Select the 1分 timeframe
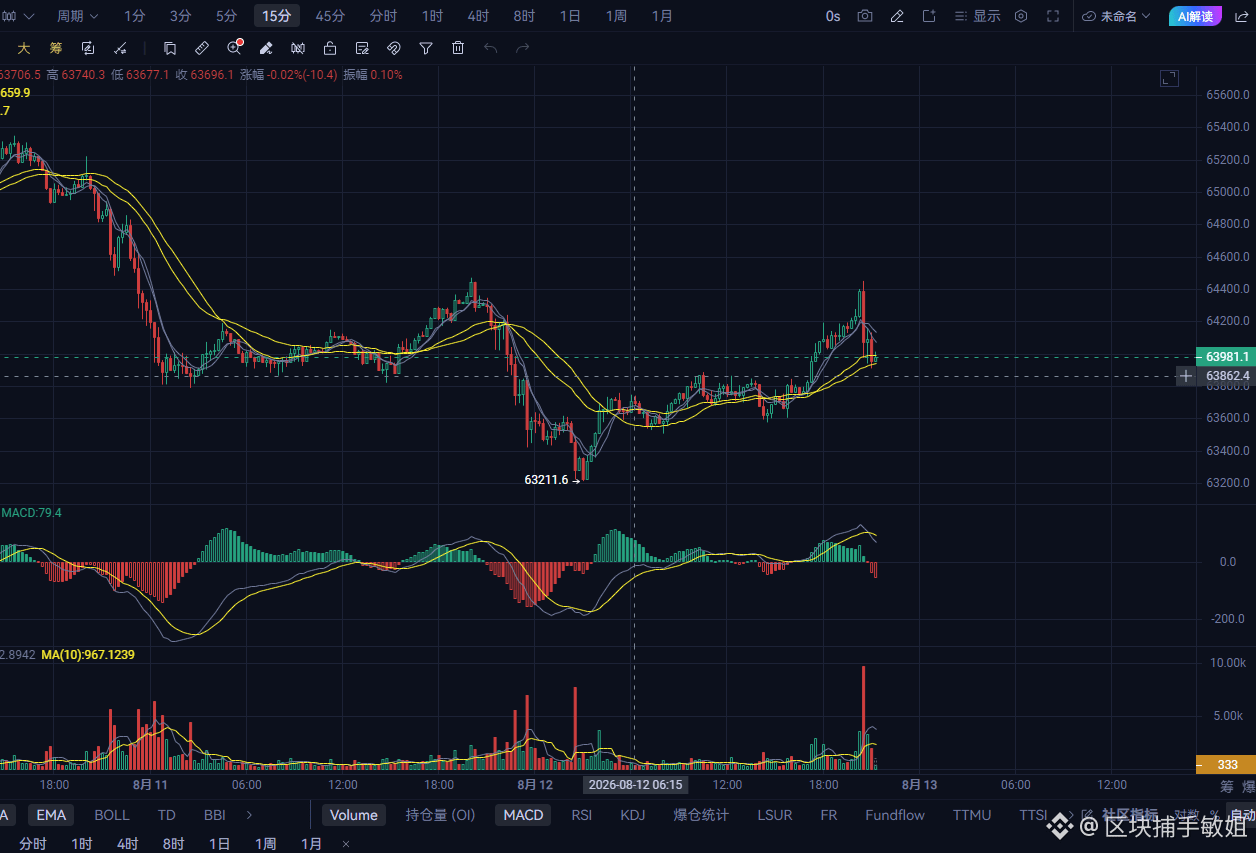The height and width of the screenshot is (853, 1256). tap(135, 16)
